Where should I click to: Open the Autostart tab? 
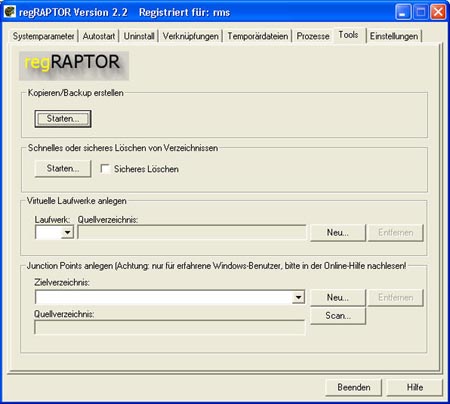[x=99, y=36]
